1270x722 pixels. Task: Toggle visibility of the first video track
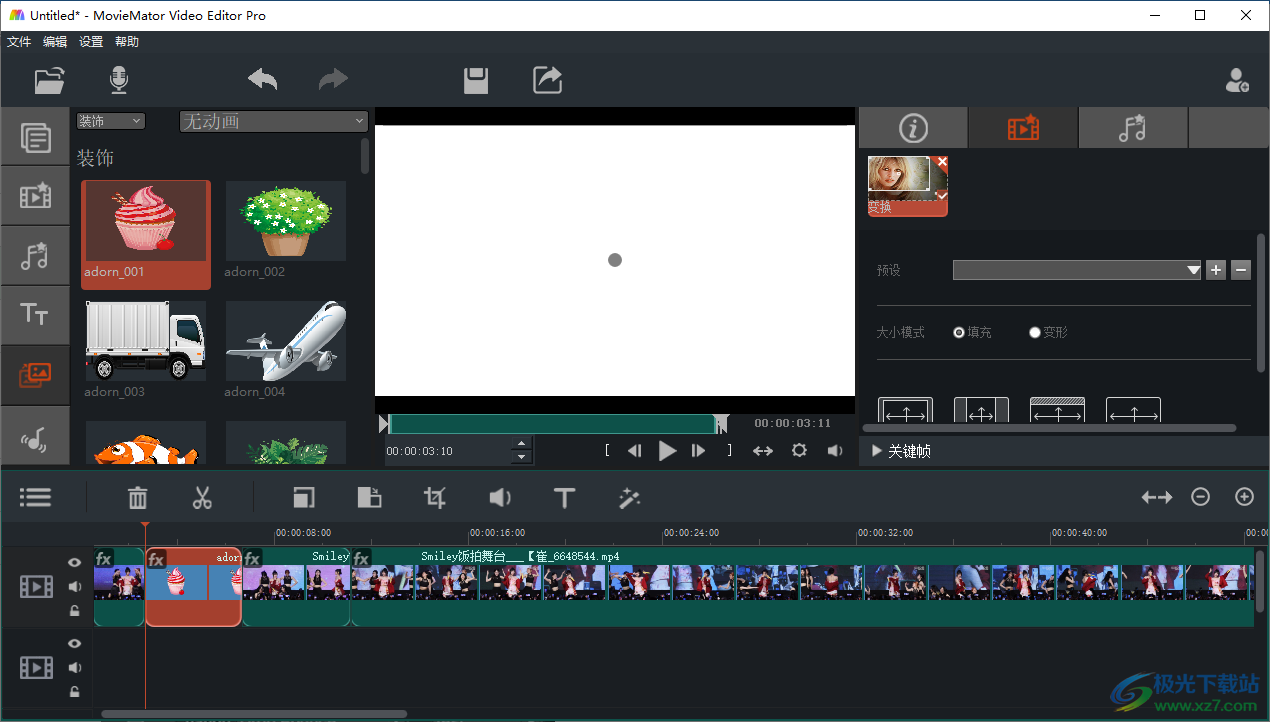(x=74, y=563)
